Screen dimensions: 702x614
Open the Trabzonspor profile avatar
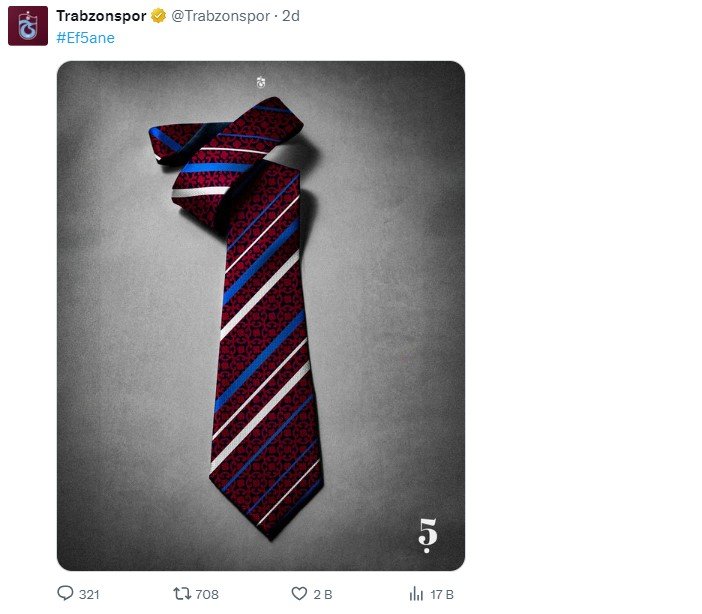coord(28,25)
